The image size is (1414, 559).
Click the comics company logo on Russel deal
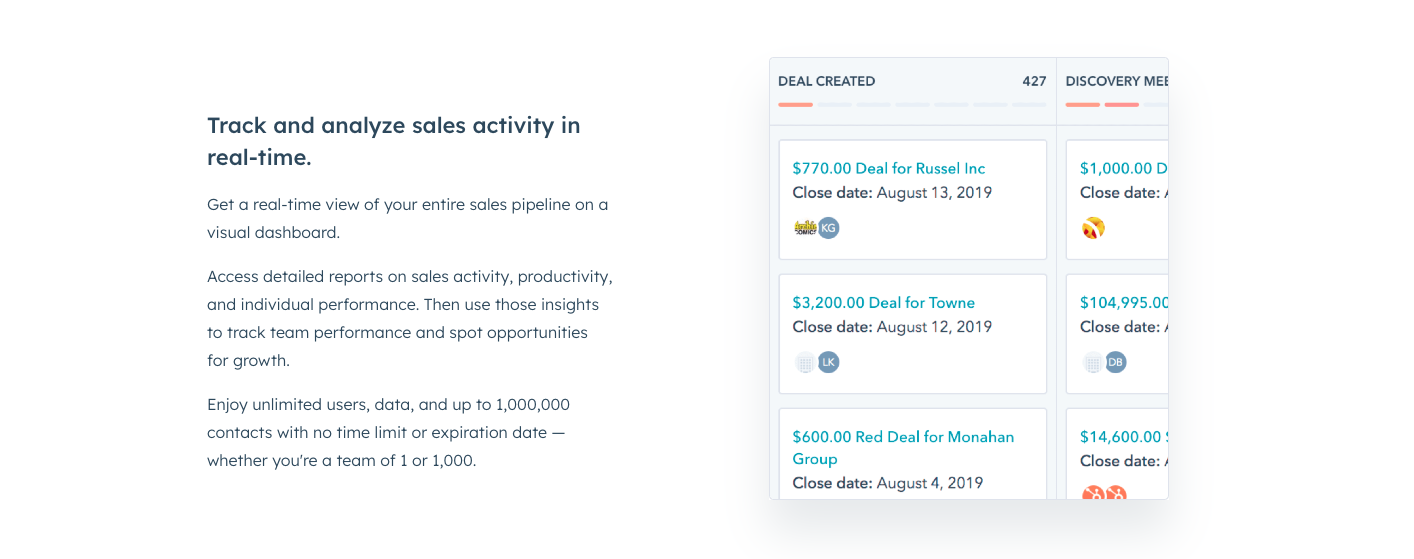click(805, 228)
